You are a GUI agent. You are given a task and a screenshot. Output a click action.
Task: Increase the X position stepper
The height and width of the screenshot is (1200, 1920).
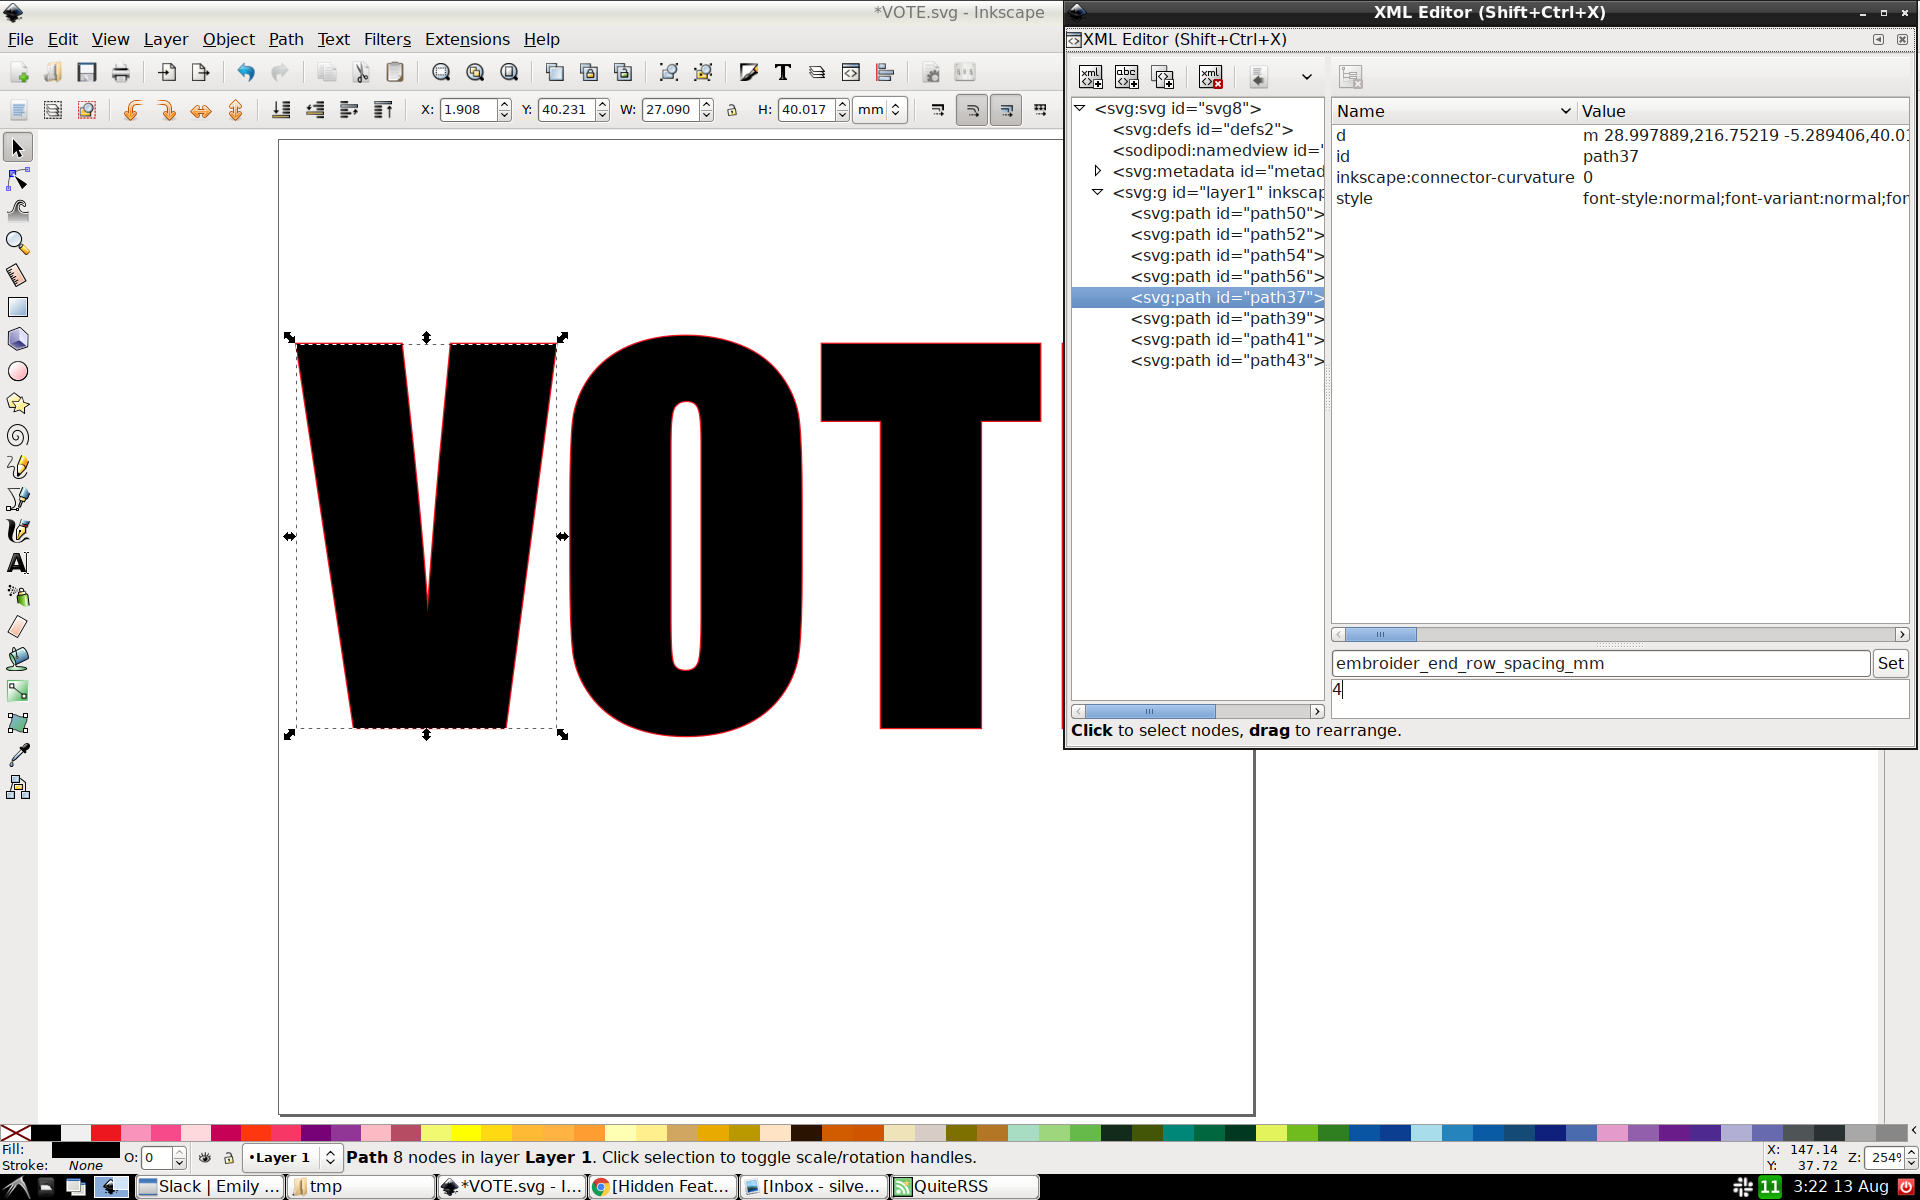click(x=505, y=104)
